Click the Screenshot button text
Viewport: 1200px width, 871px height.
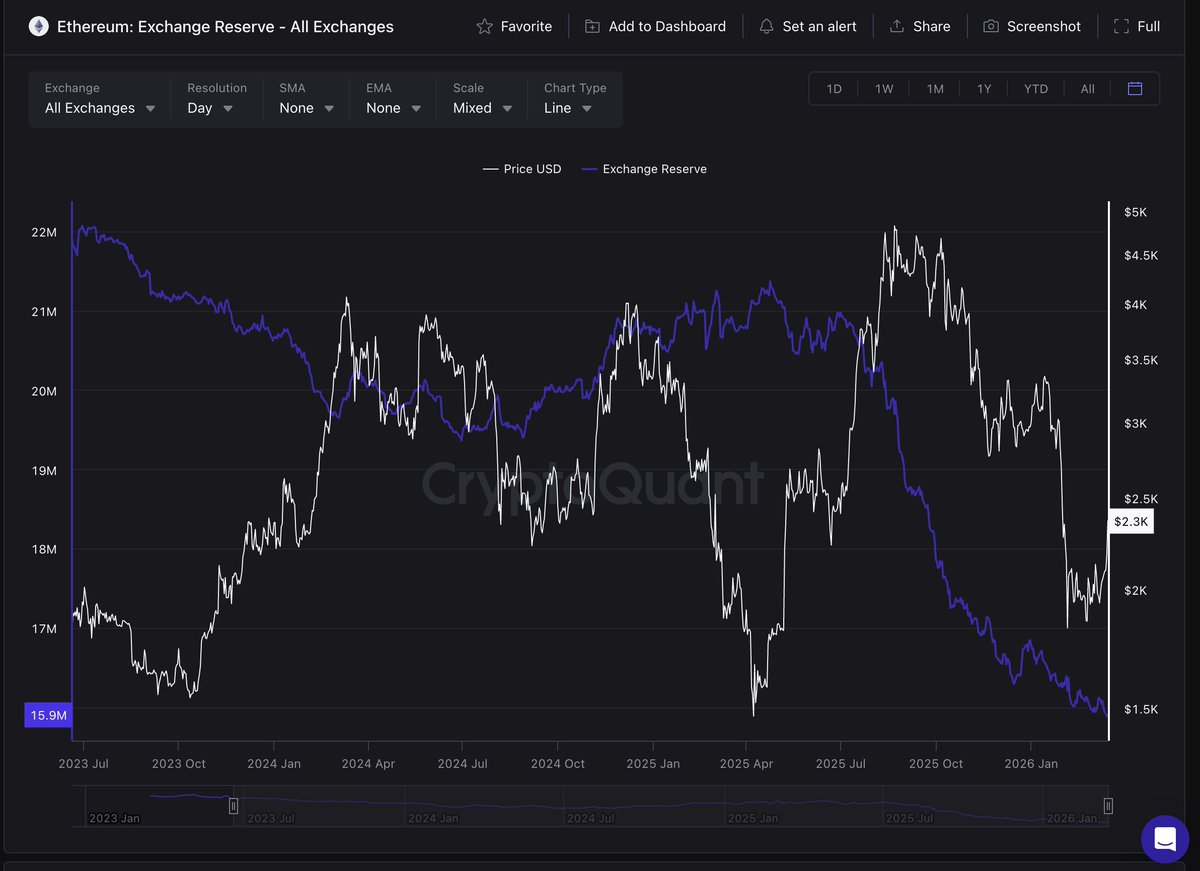pyautogui.click(x=1044, y=26)
